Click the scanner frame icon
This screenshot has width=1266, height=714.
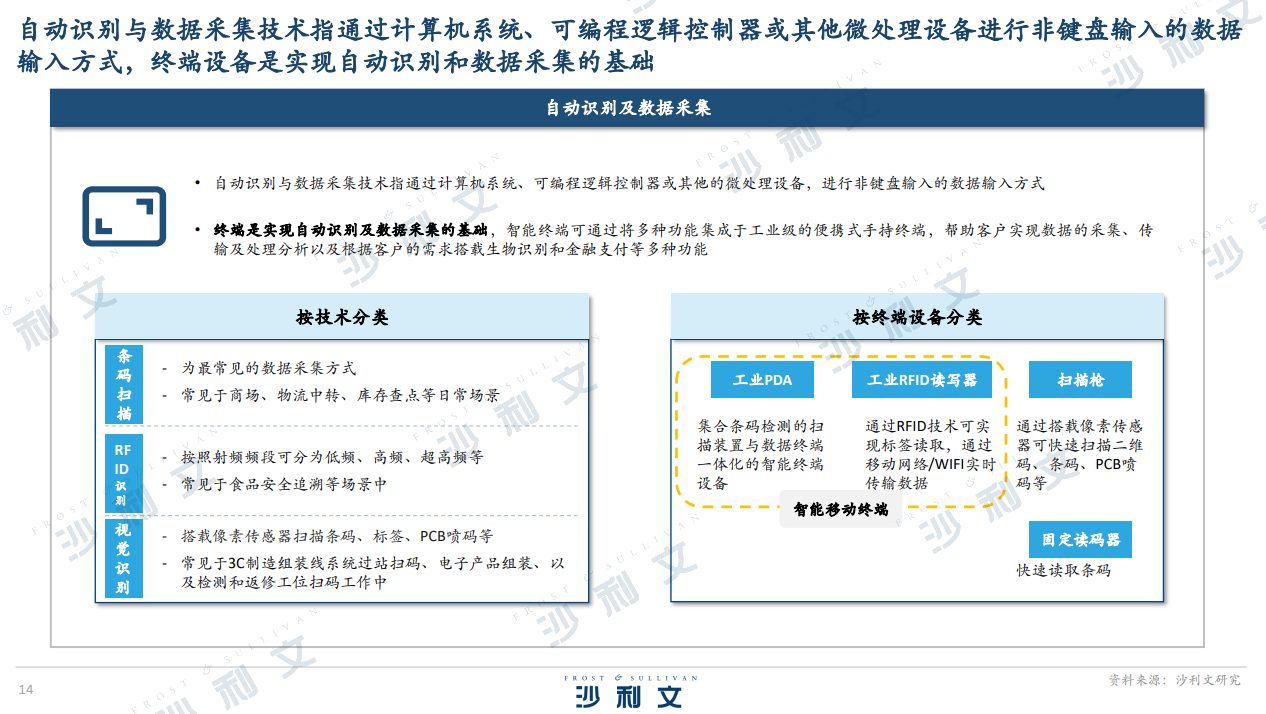pyautogui.click(x=124, y=216)
